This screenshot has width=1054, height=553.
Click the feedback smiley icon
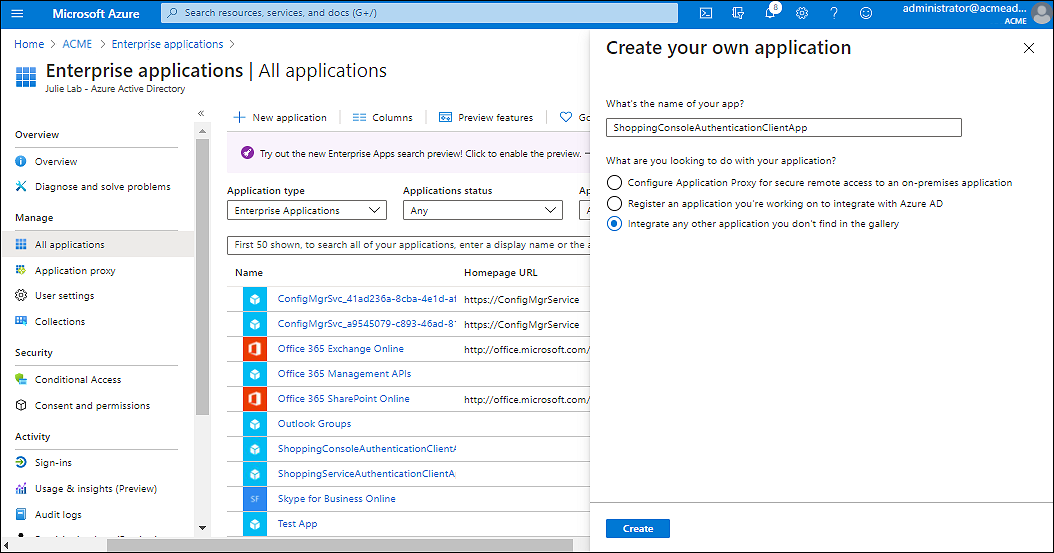coord(866,14)
